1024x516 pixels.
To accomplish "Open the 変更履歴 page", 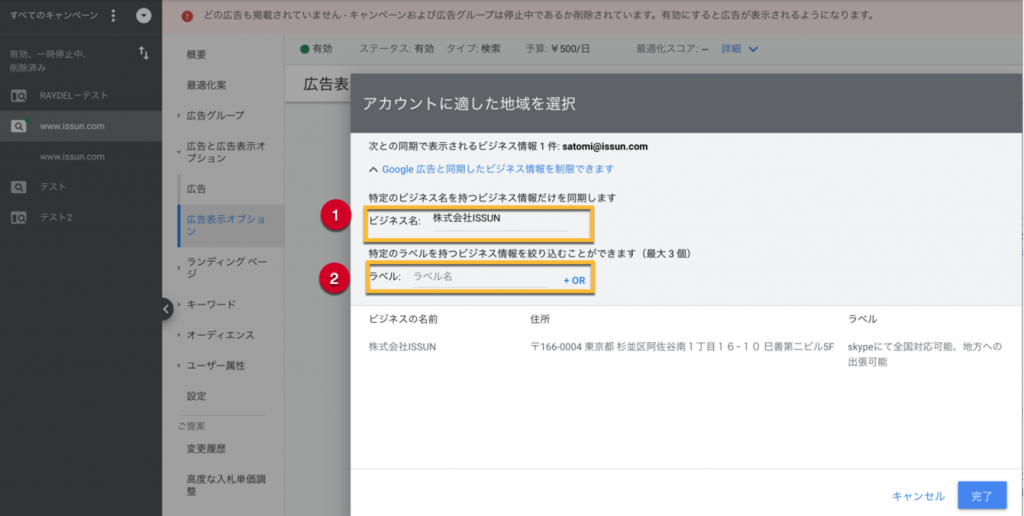I will (206, 449).
